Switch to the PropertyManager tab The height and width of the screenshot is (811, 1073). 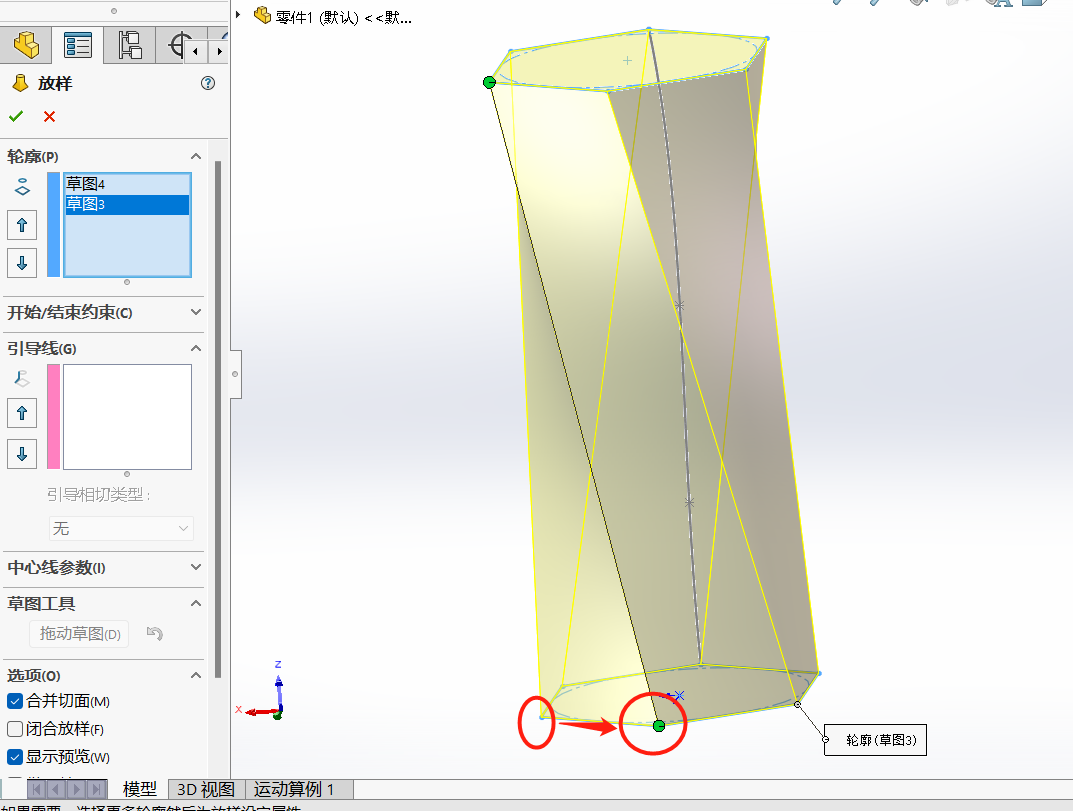click(x=77, y=45)
